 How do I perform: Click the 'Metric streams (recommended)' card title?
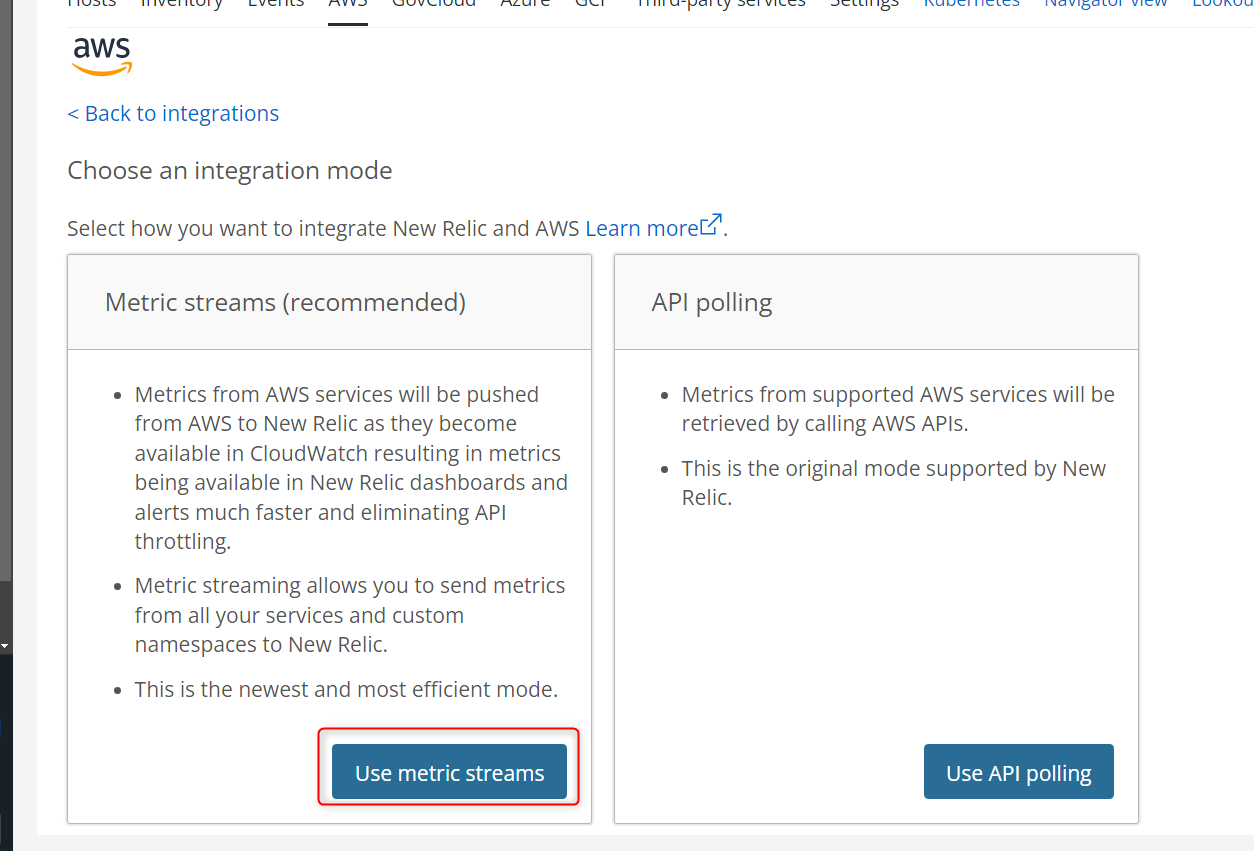[x=285, y=302]
